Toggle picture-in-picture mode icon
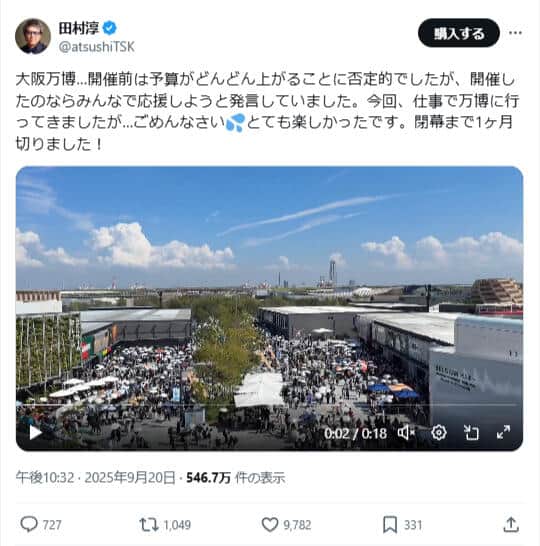 [471, 433]
